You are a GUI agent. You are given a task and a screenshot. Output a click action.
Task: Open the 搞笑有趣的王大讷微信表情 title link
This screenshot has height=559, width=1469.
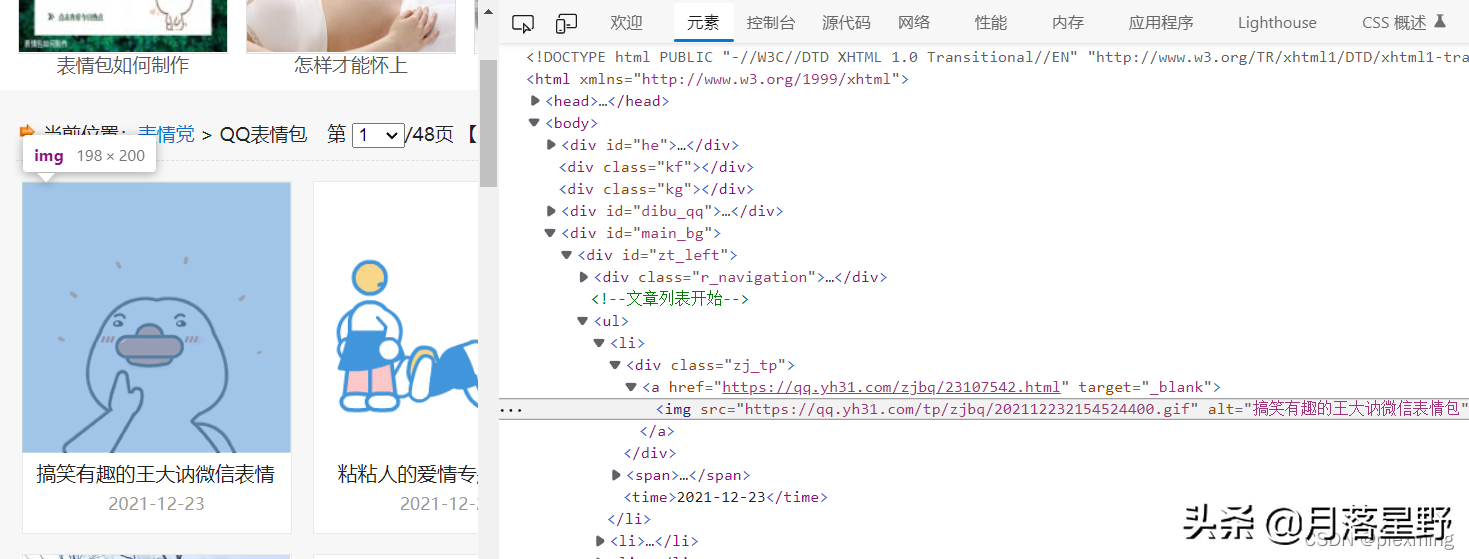point(156,474)
